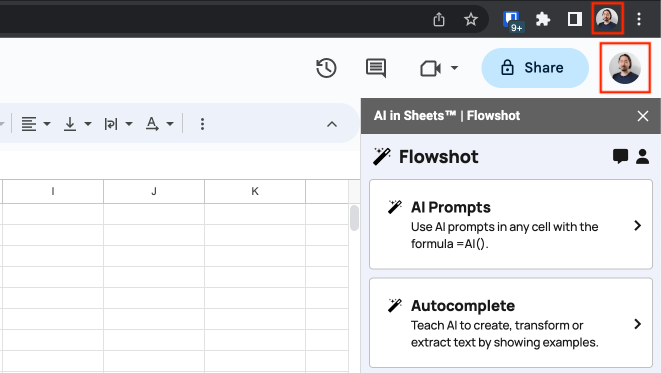
Task: Click the text wrapping icon
Action: [x=110, y=124]
